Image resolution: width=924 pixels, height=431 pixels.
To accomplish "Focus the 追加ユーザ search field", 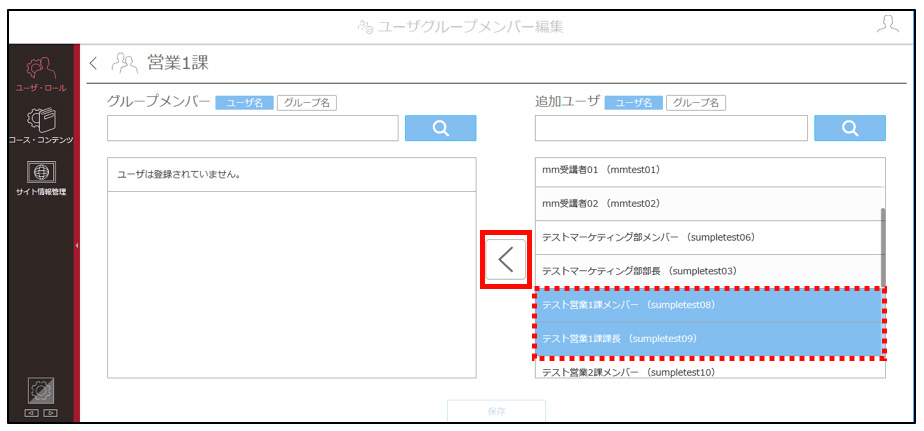I will (671, 128).
